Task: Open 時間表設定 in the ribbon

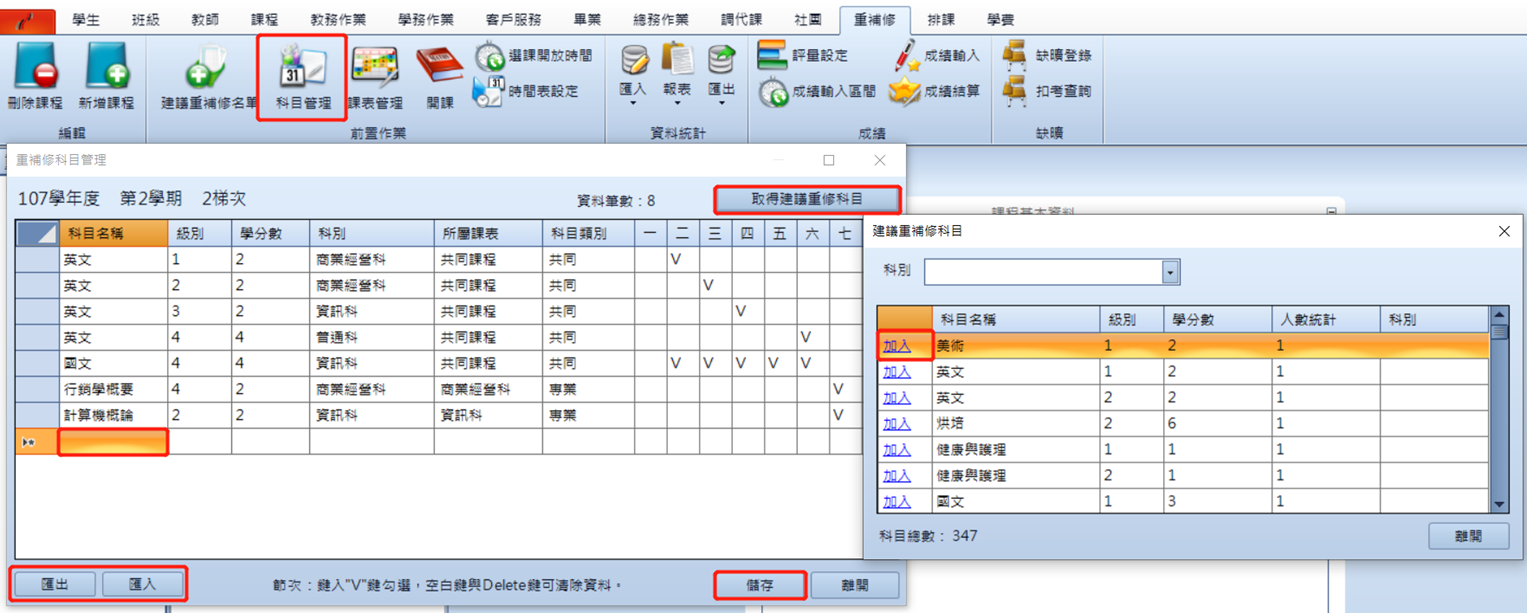Action: point(527,91)
